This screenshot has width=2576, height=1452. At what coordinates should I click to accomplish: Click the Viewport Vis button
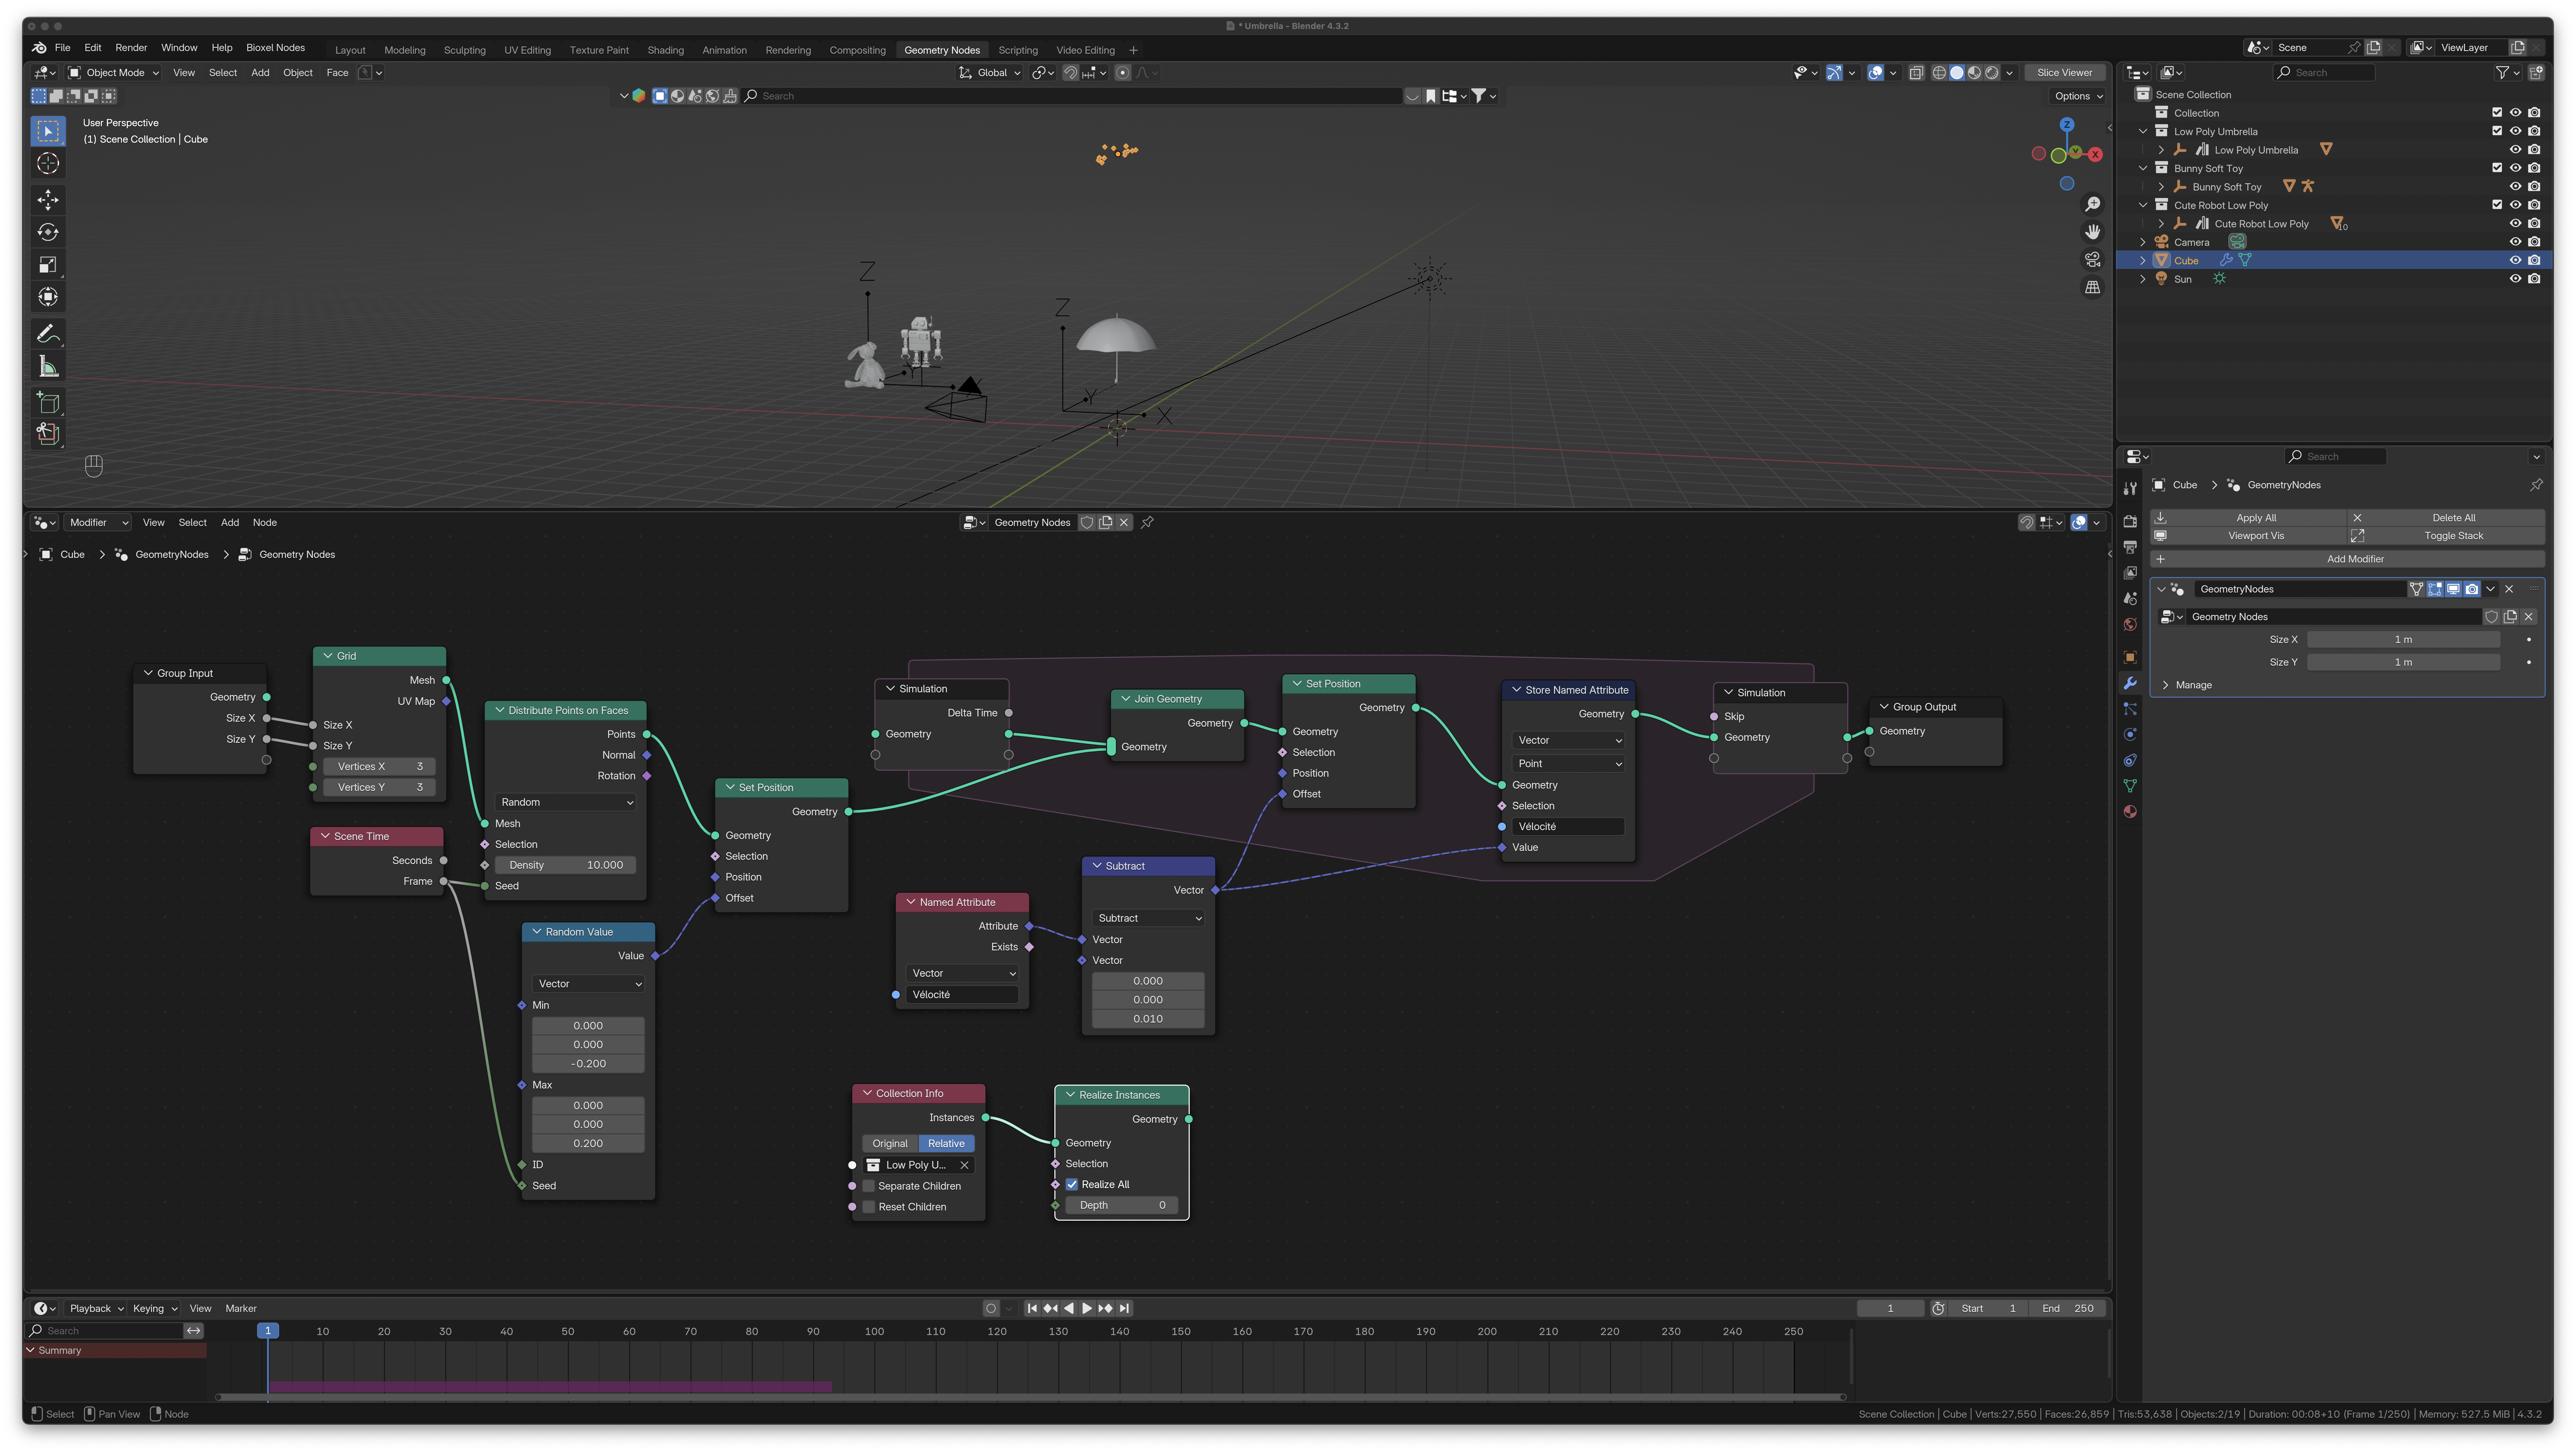[2248, 536]
